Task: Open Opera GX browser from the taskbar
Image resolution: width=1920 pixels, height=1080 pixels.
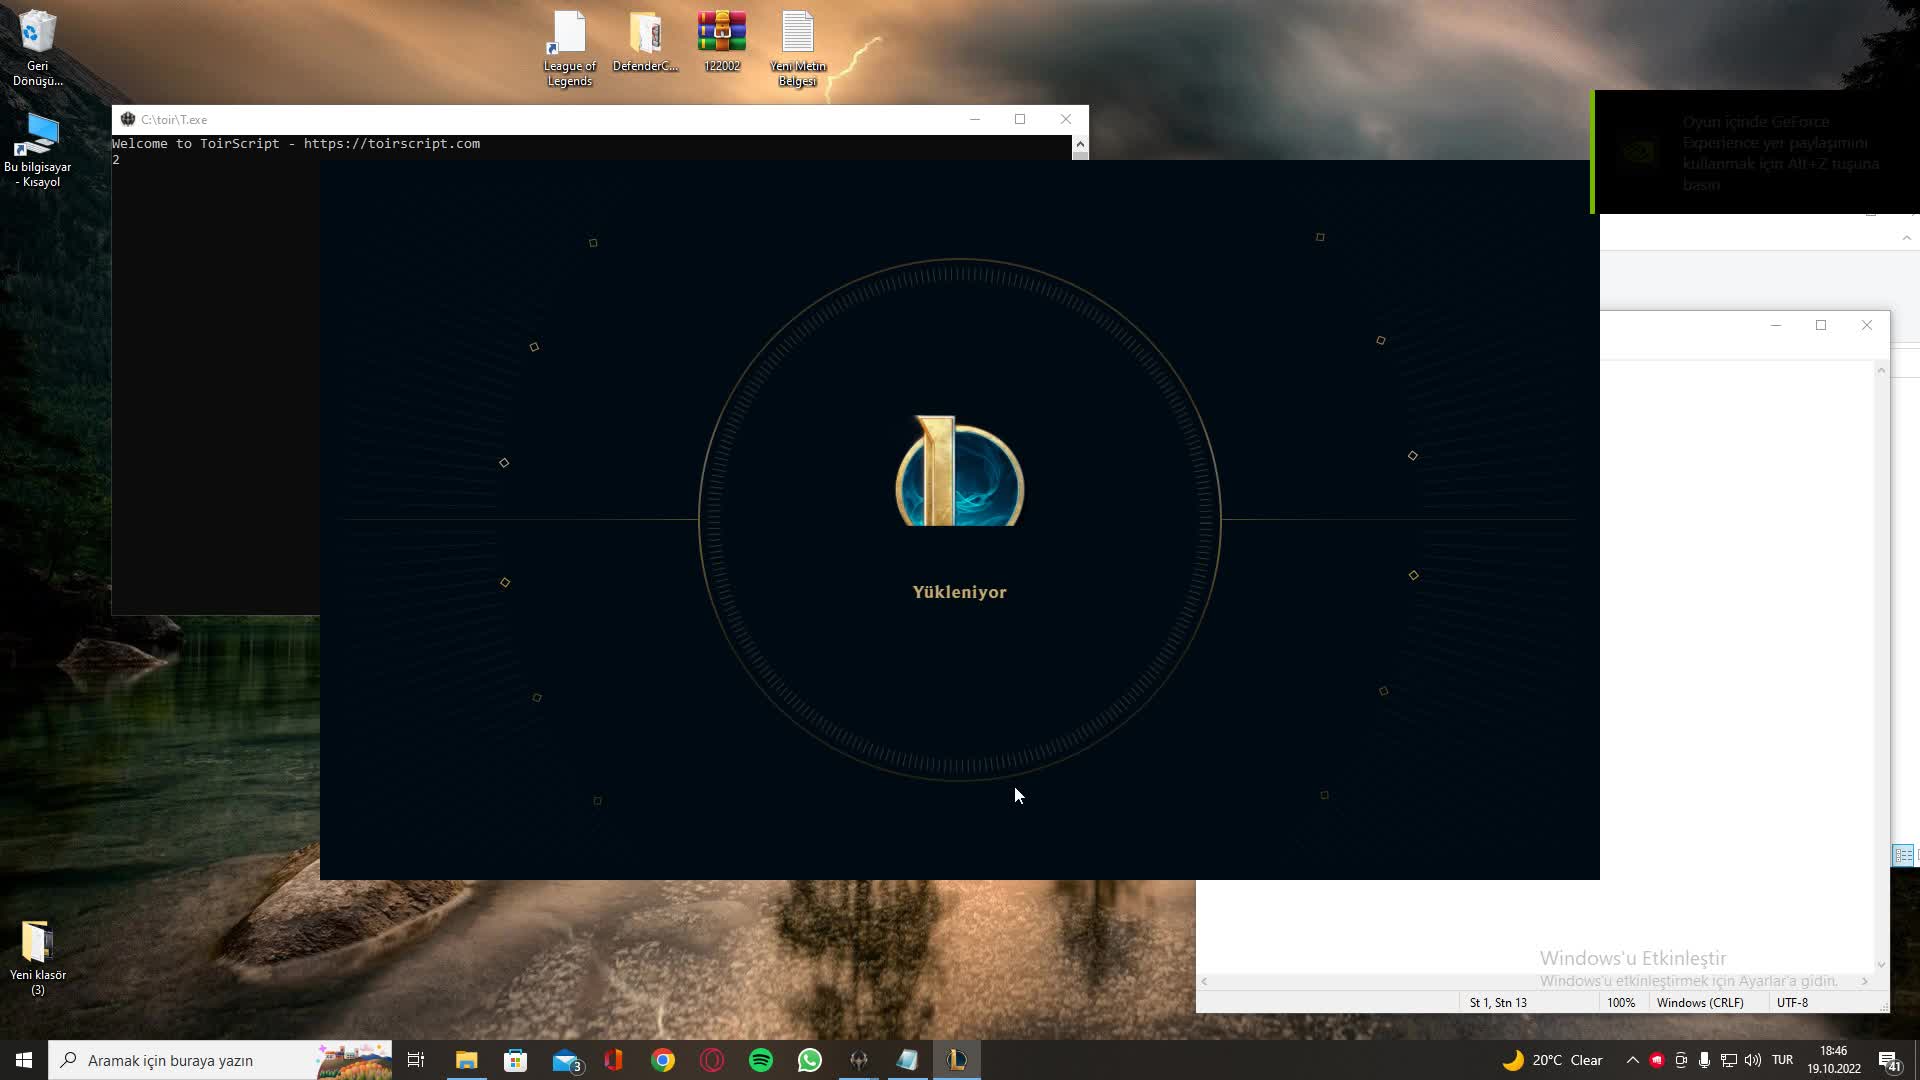Action: tap(712, 1060)
